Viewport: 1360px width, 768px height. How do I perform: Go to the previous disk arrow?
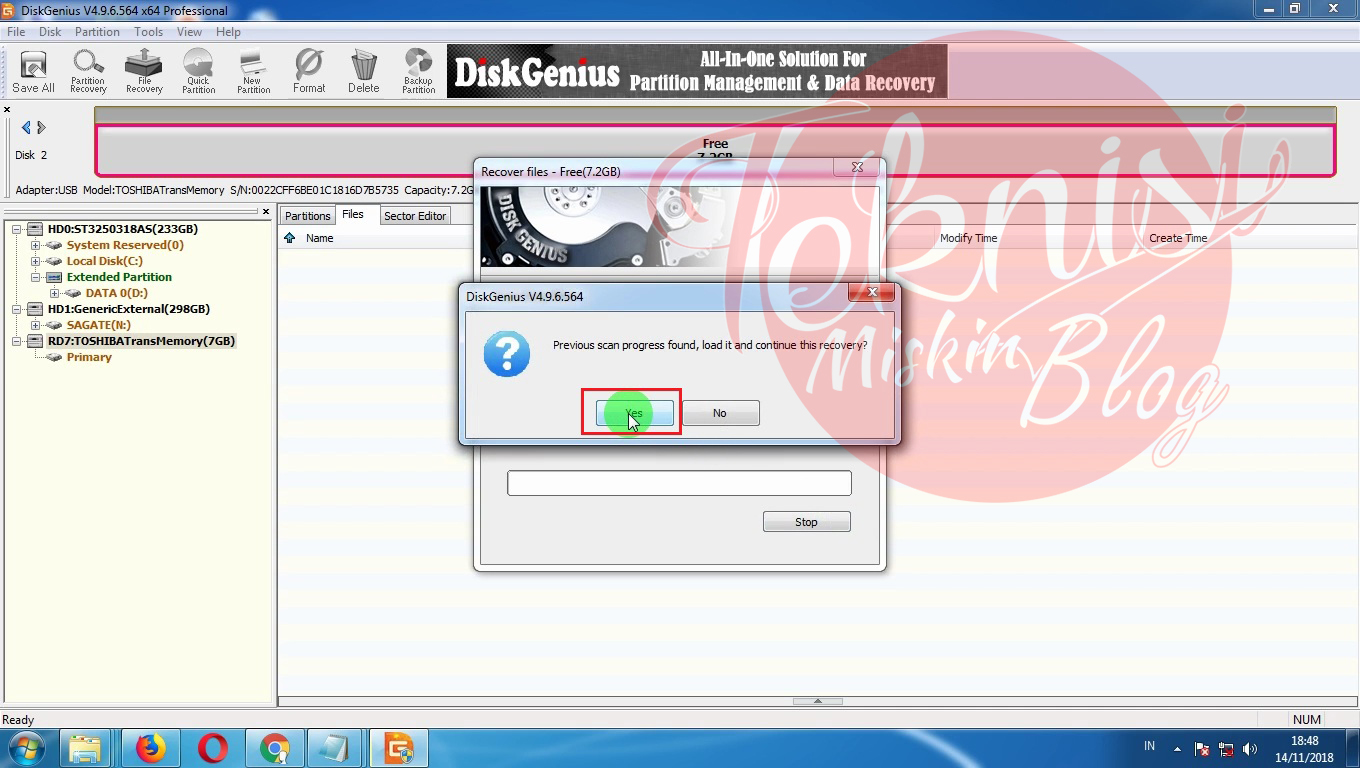click(26, 127)
